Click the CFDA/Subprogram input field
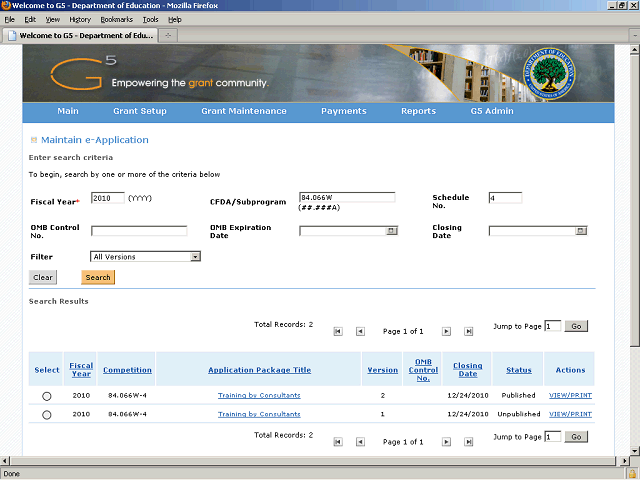 point(347,198)
